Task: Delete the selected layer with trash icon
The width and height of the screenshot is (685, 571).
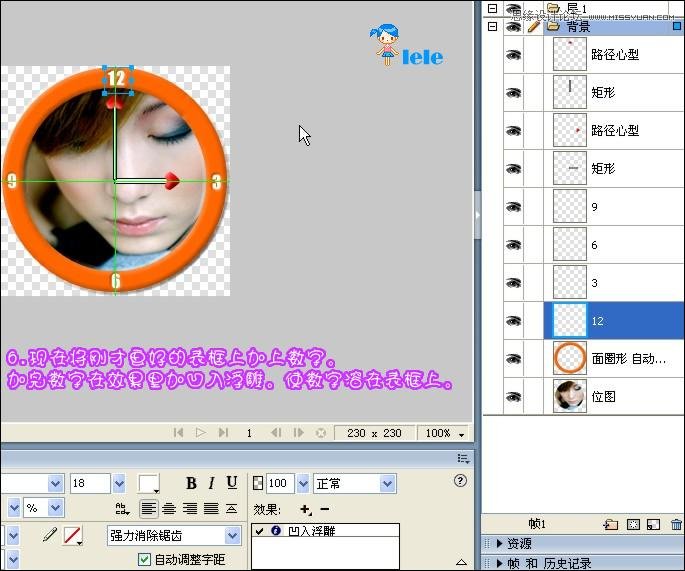Action: (676, 524)
